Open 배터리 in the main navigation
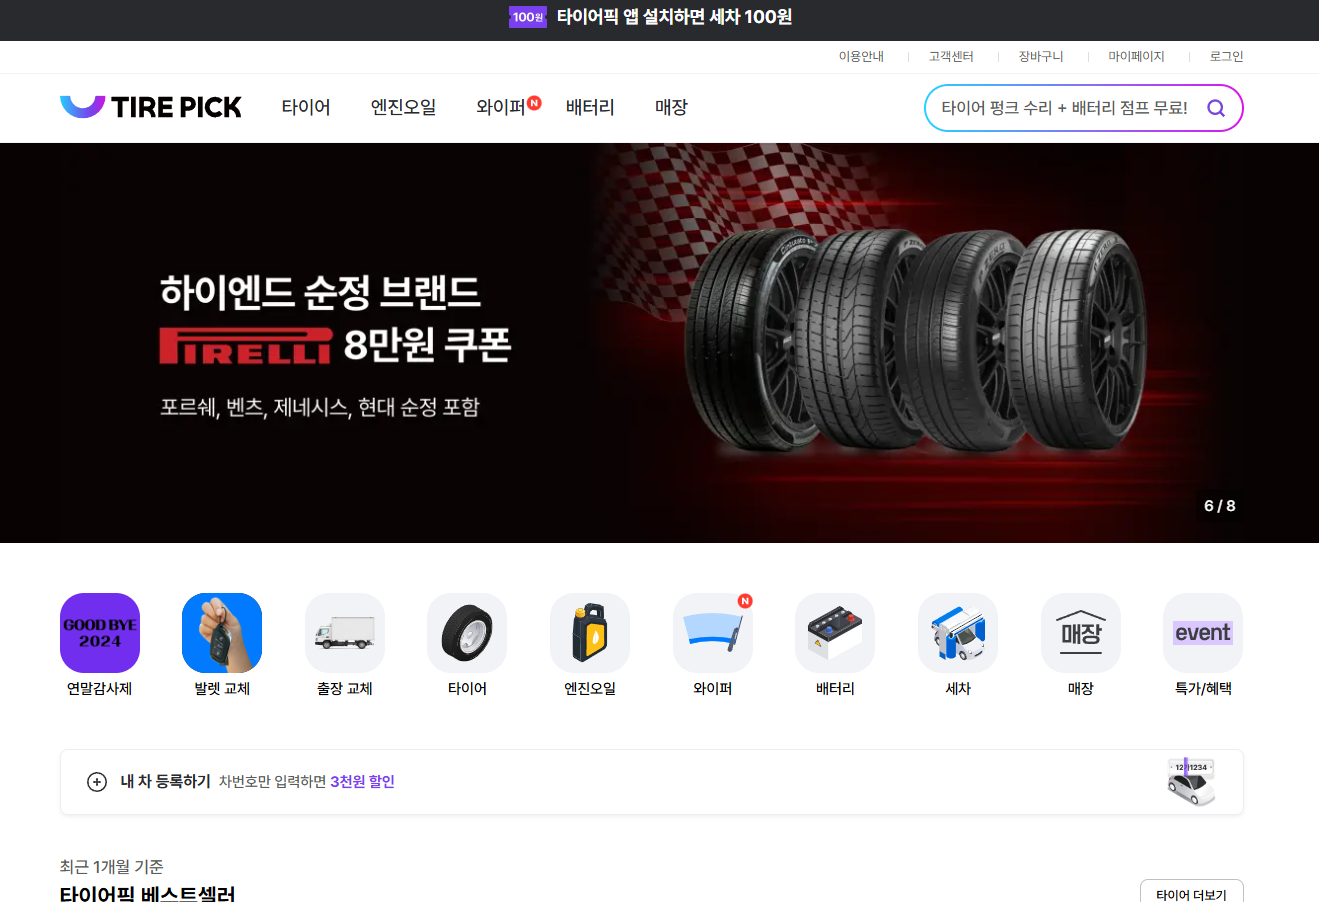1319x902 pixels. click(590, 107)
